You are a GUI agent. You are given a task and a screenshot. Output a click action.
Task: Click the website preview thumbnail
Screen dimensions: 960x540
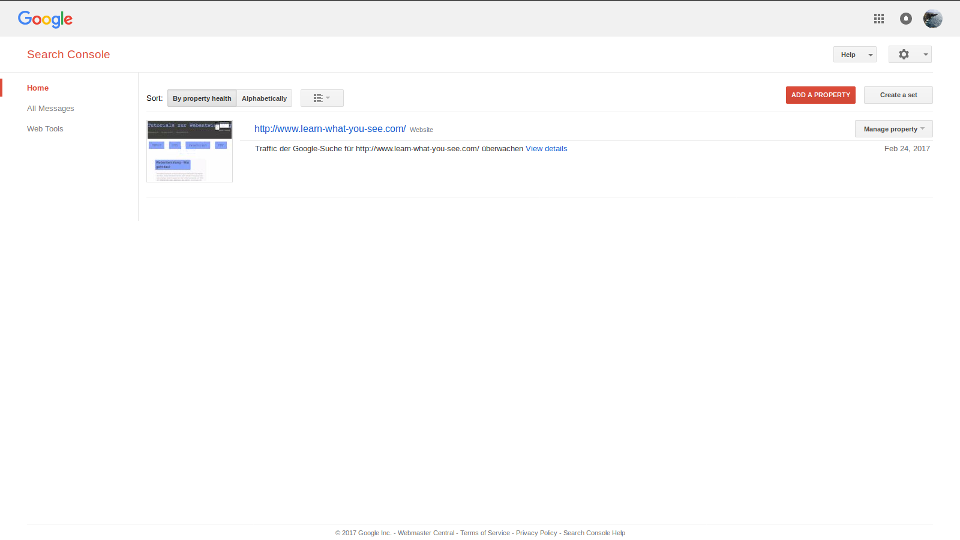click(x=190, y=151)
